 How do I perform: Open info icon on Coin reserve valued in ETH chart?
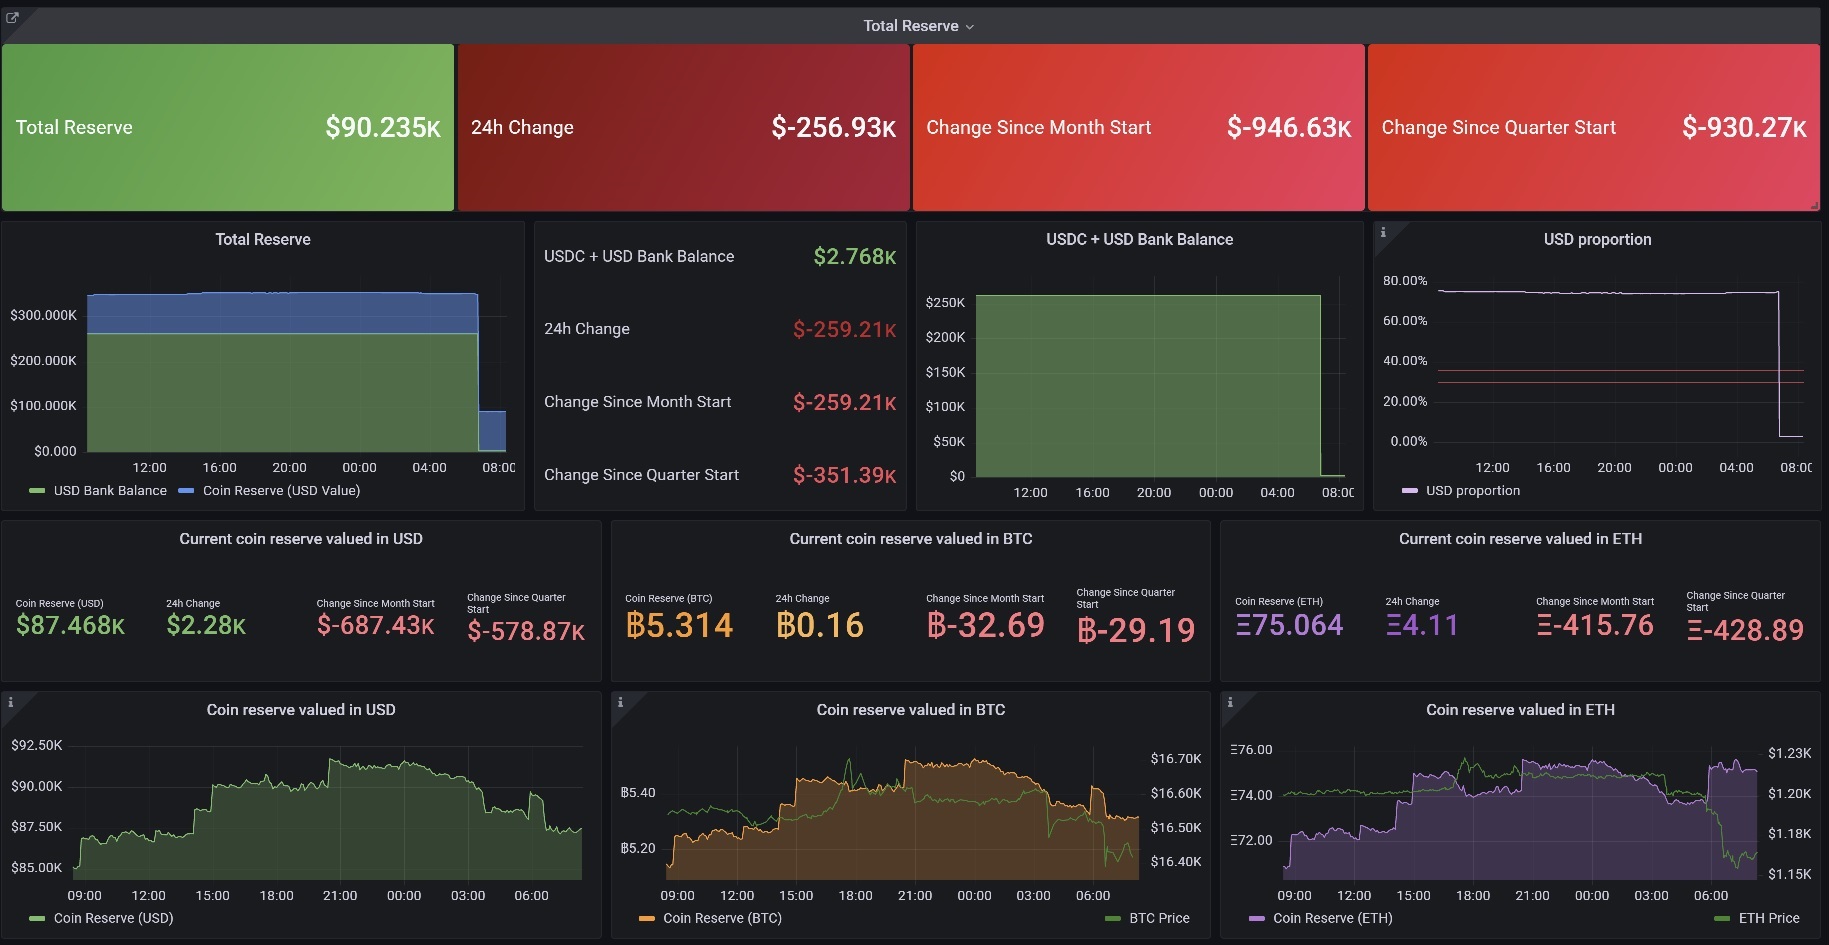click(x=1230, y=702)
